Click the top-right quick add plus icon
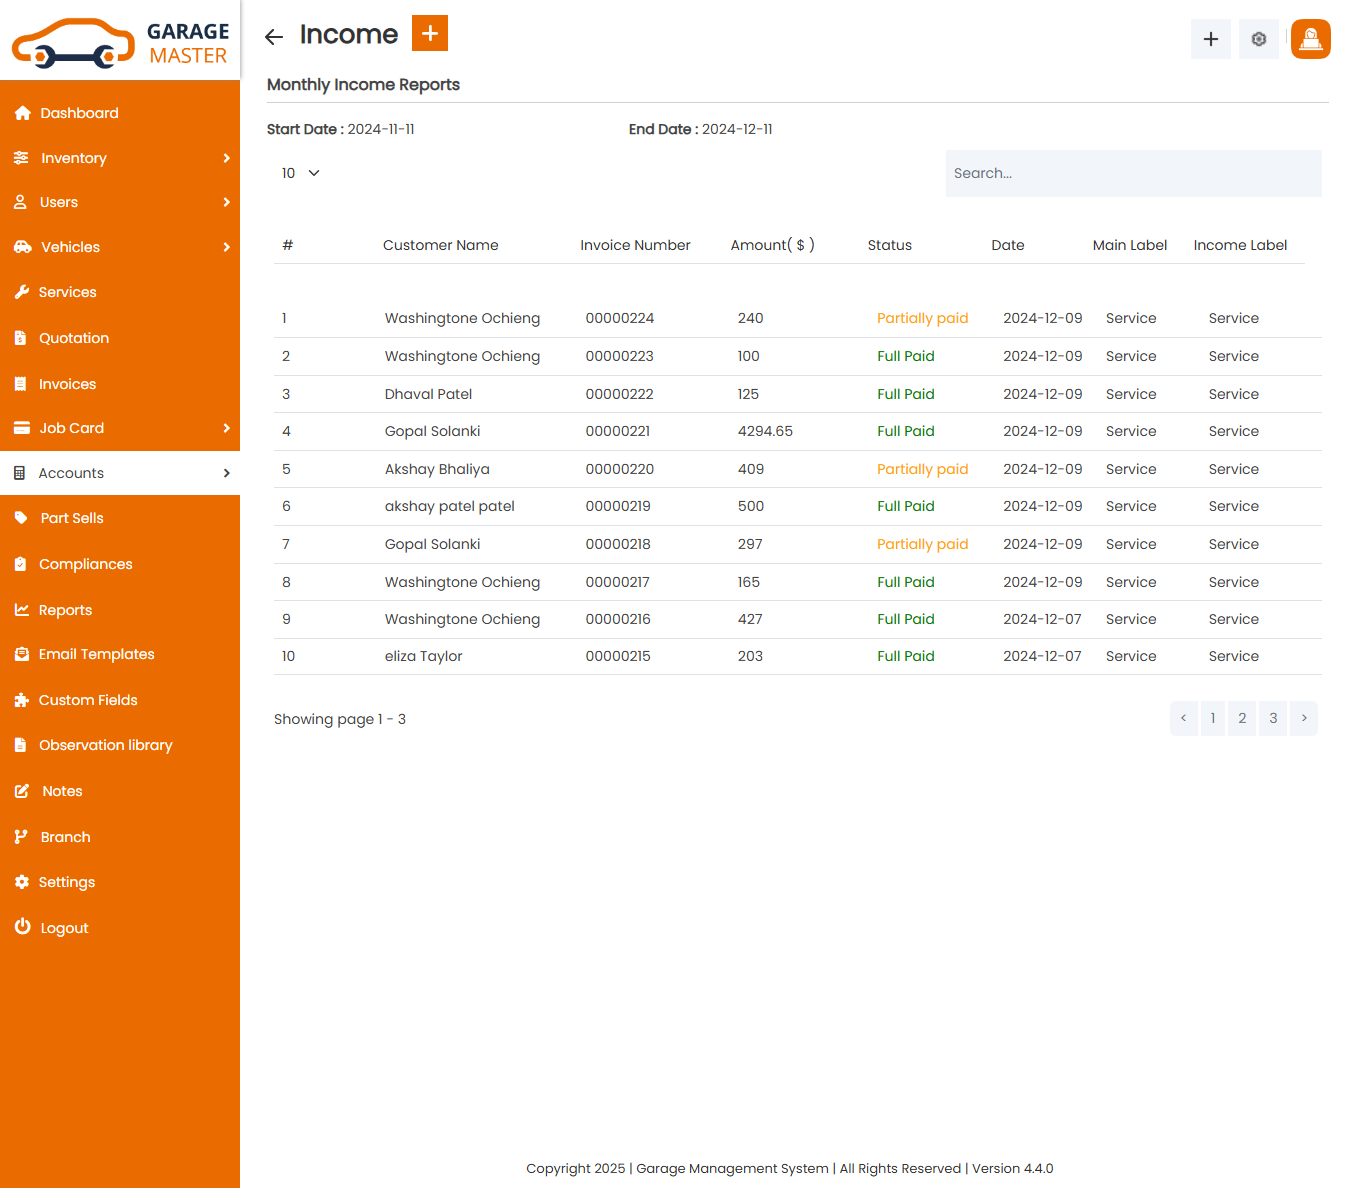This screenshot has width=1366, height=1188. 1210,39
